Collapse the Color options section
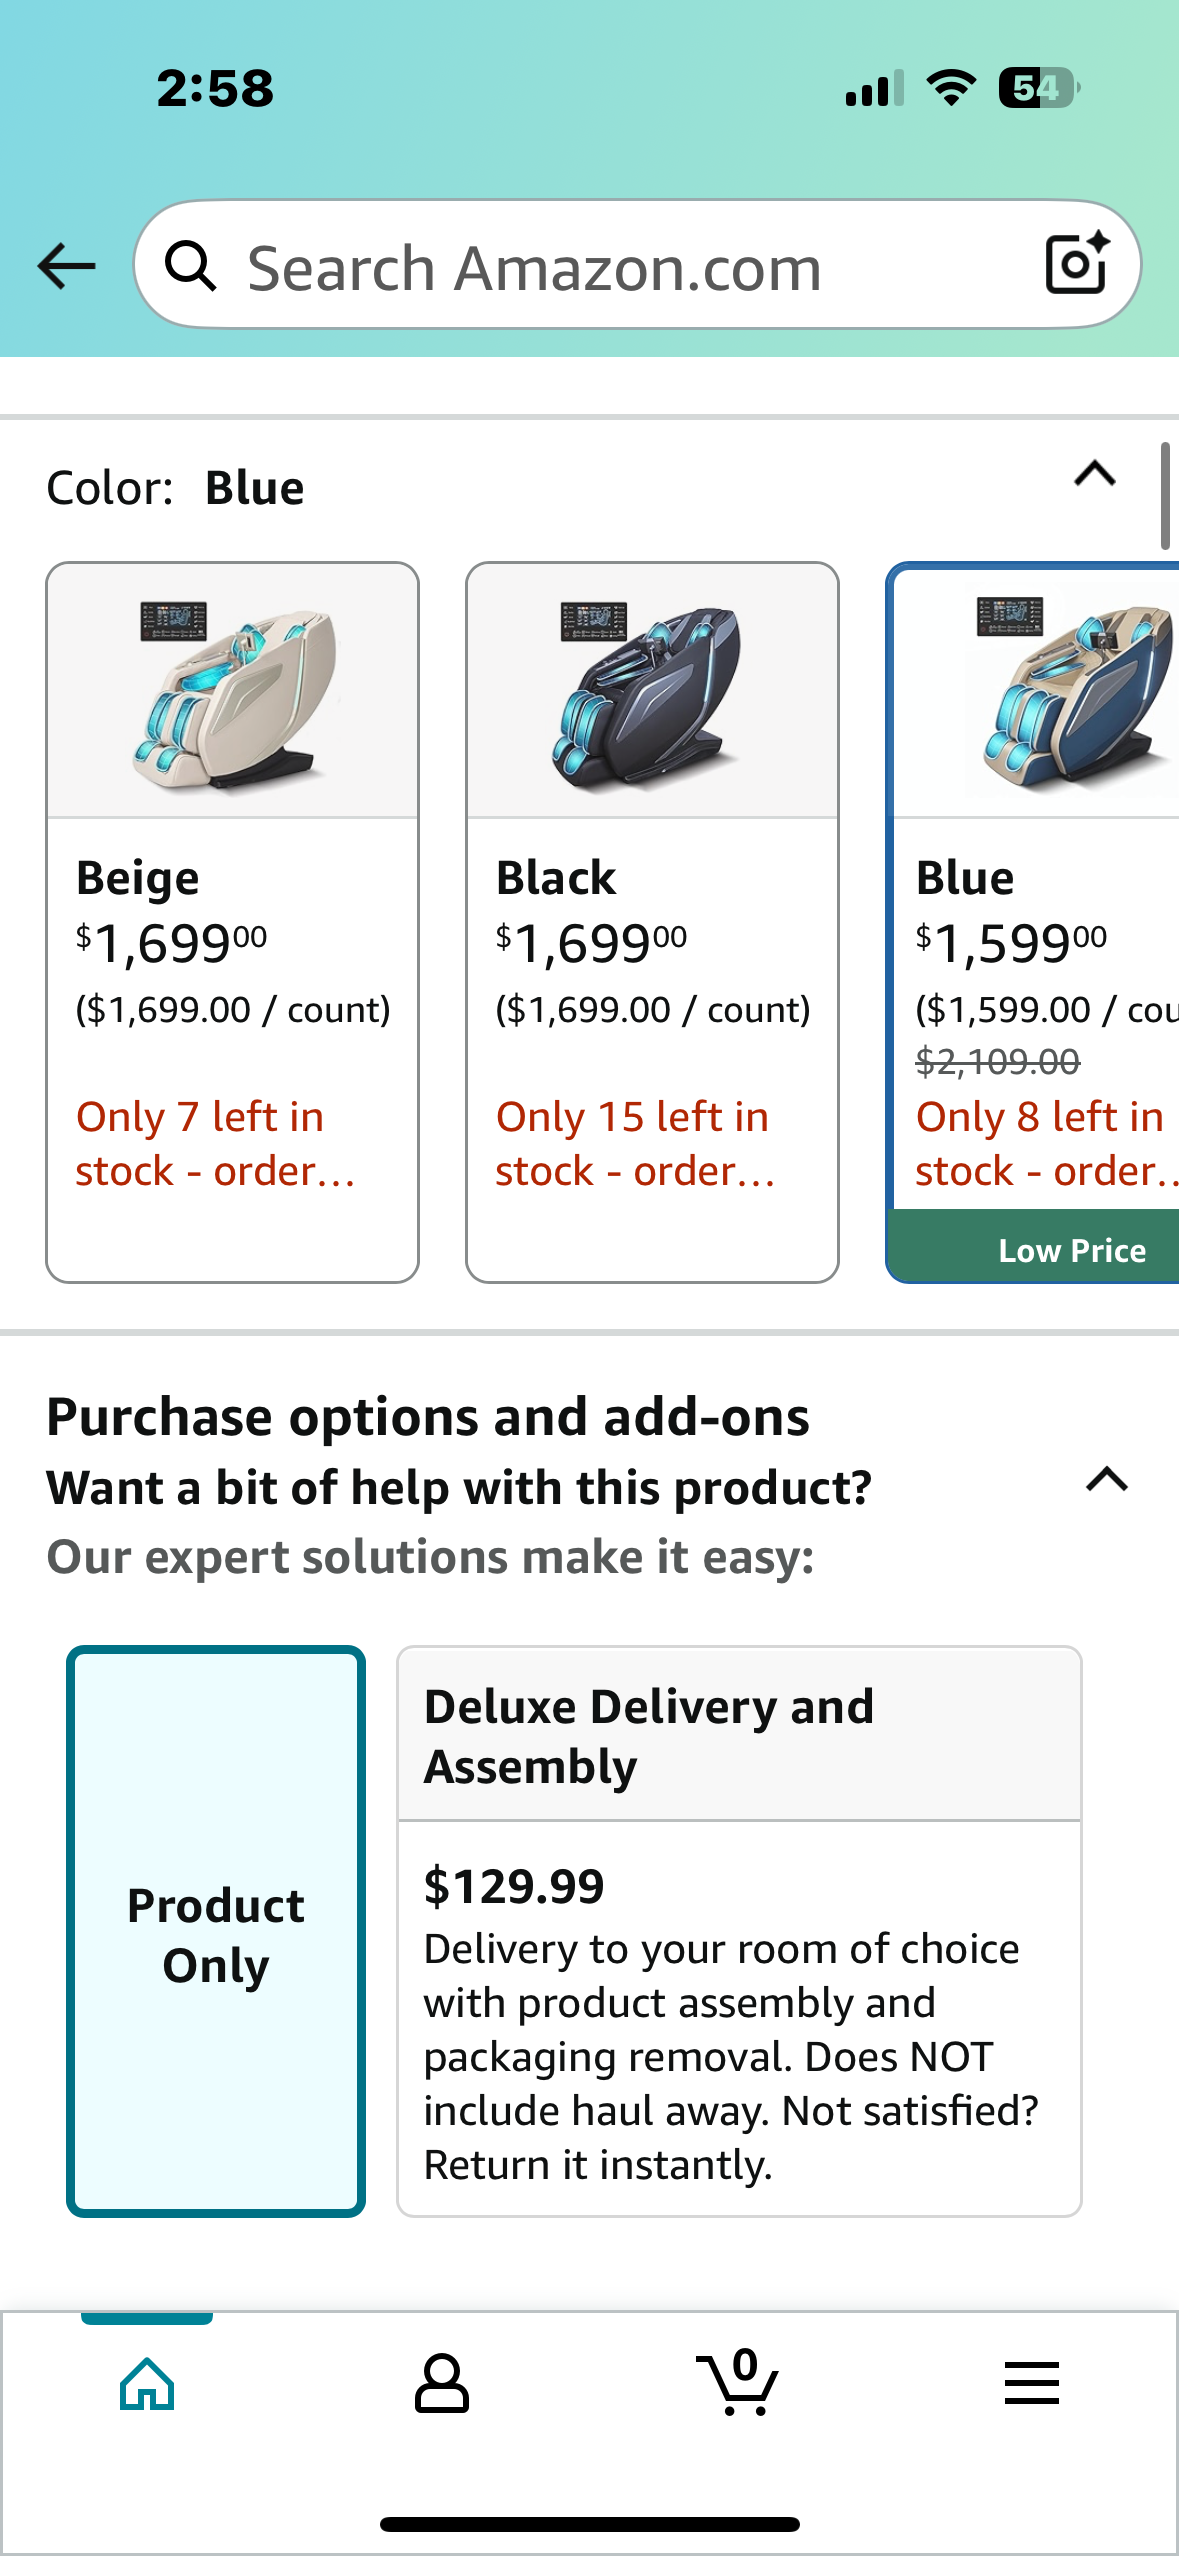 click(1095, 474)
